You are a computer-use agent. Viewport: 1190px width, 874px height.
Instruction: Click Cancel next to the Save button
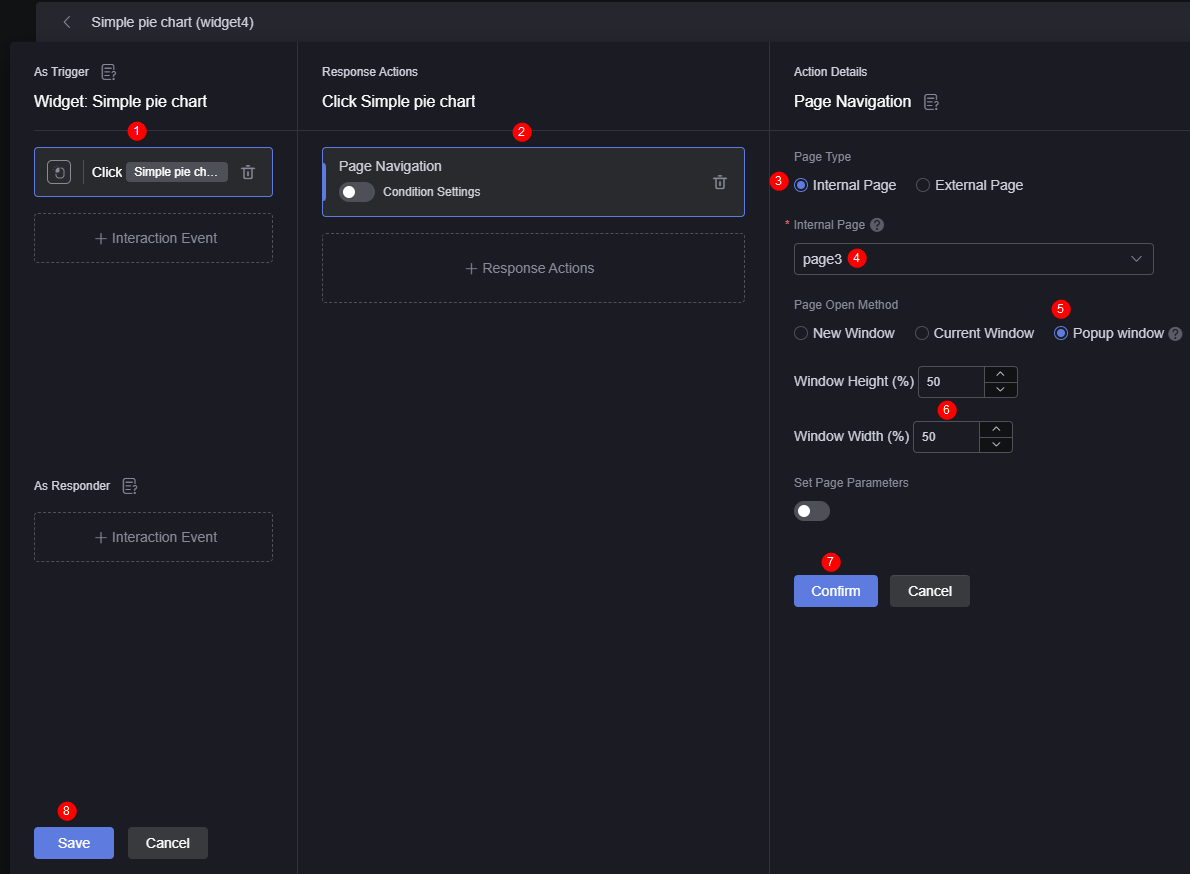168,843
